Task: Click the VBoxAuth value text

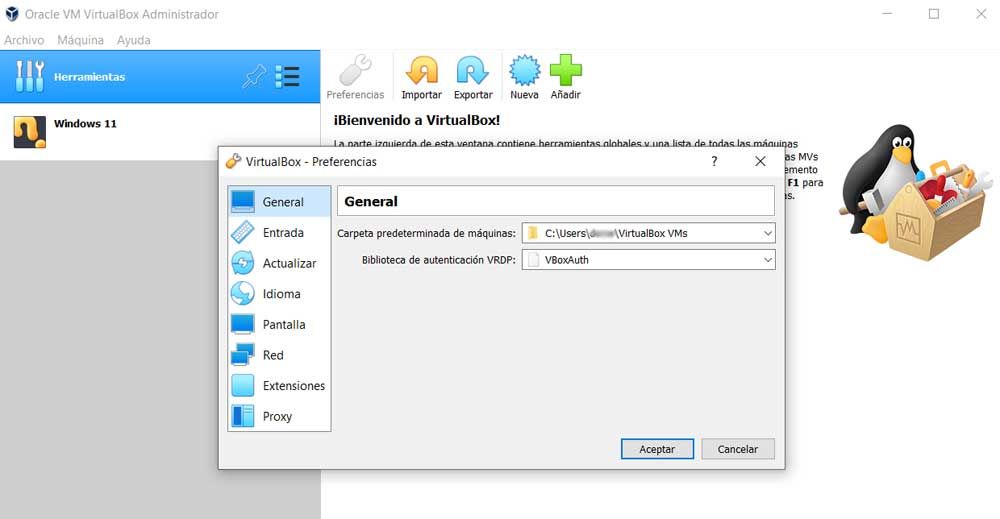Action: coord(566,260)
